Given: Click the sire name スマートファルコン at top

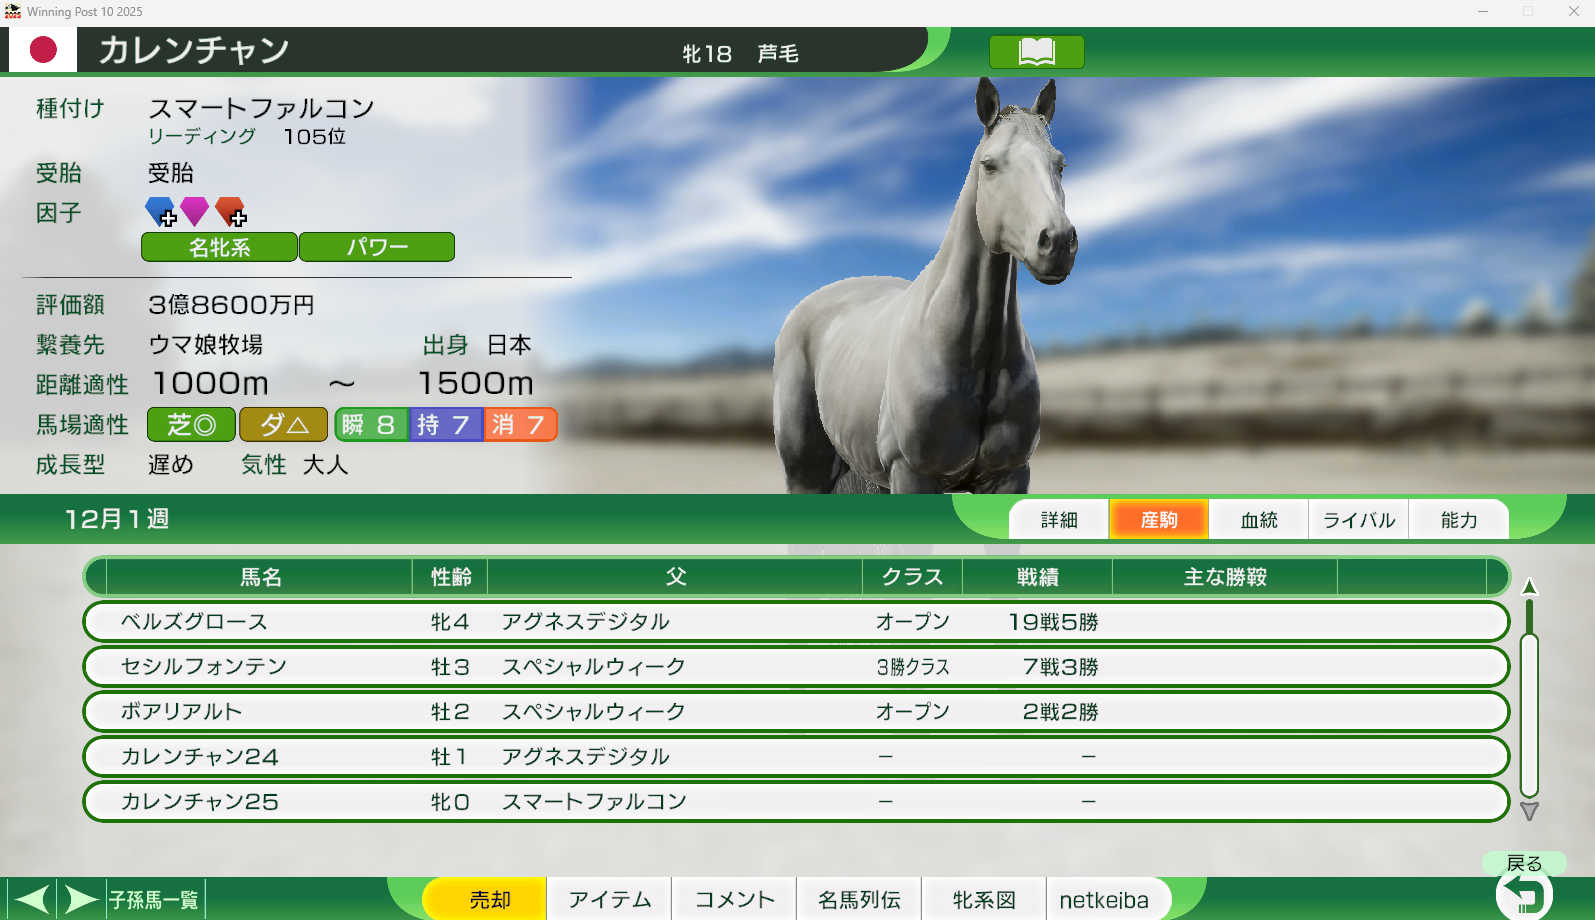Looking at the screenshot, I should pyautogui.click(x=261, y=108).
